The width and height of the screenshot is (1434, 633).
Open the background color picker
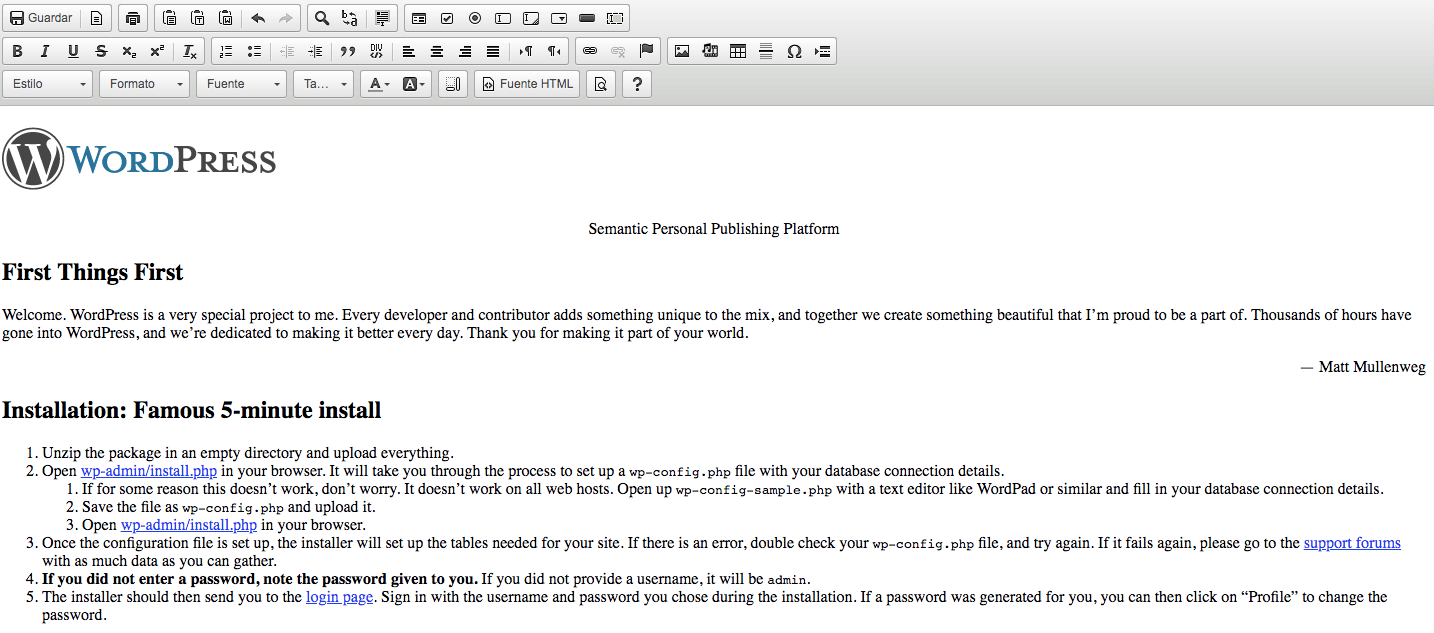coord(414,84)
